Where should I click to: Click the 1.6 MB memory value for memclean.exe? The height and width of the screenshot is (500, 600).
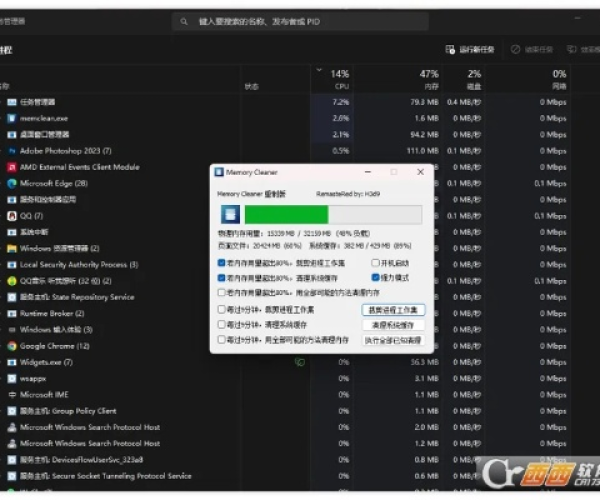pyautogui.click(x=427, y=118)
